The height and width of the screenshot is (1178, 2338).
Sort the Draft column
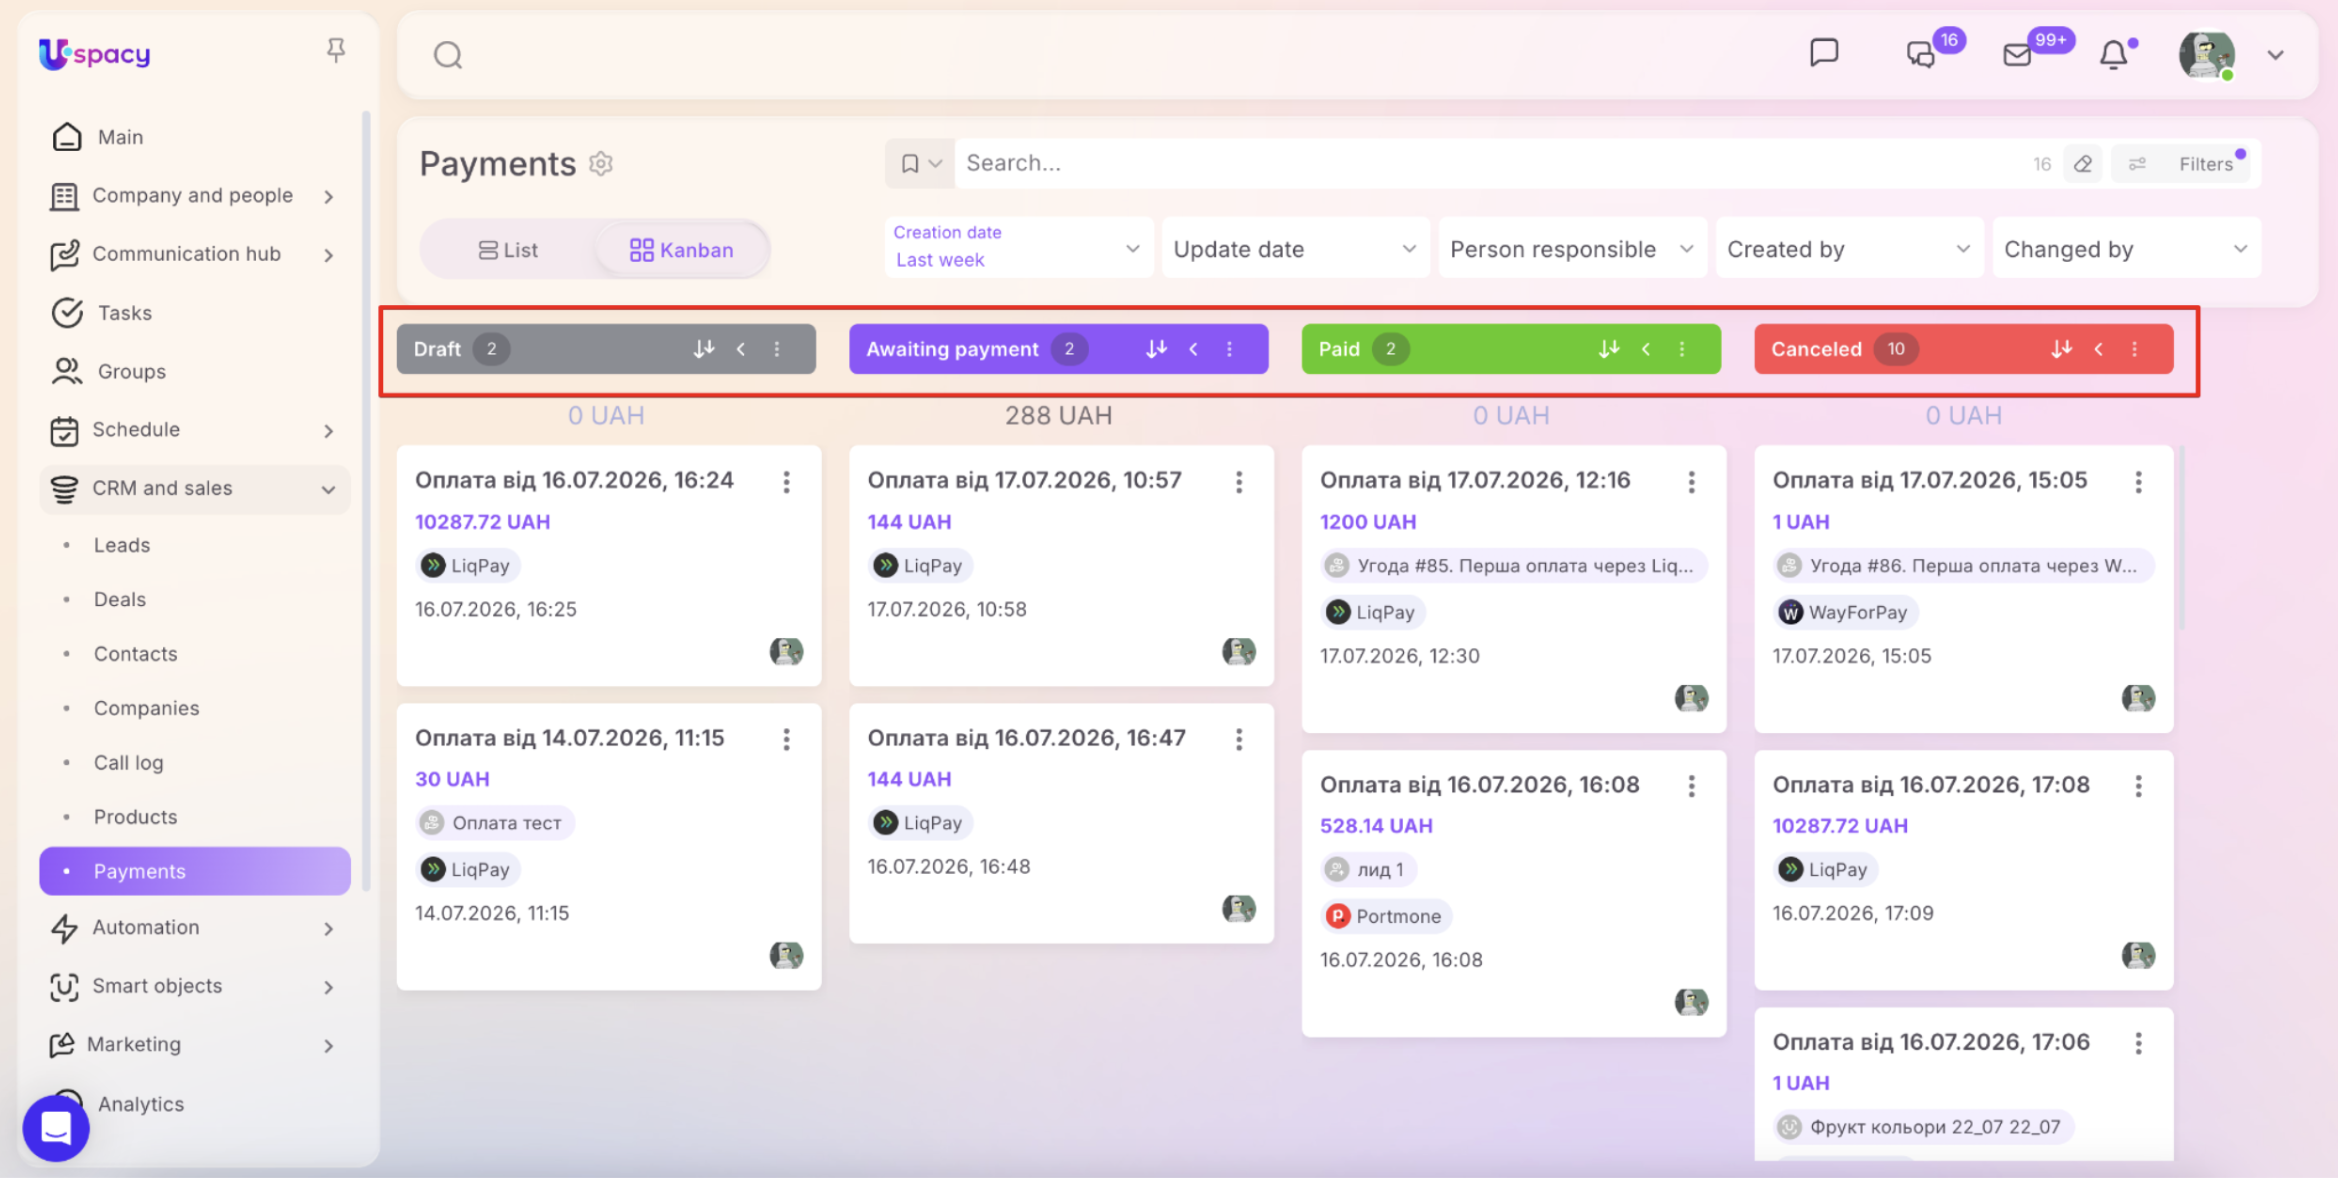[704, 349]
